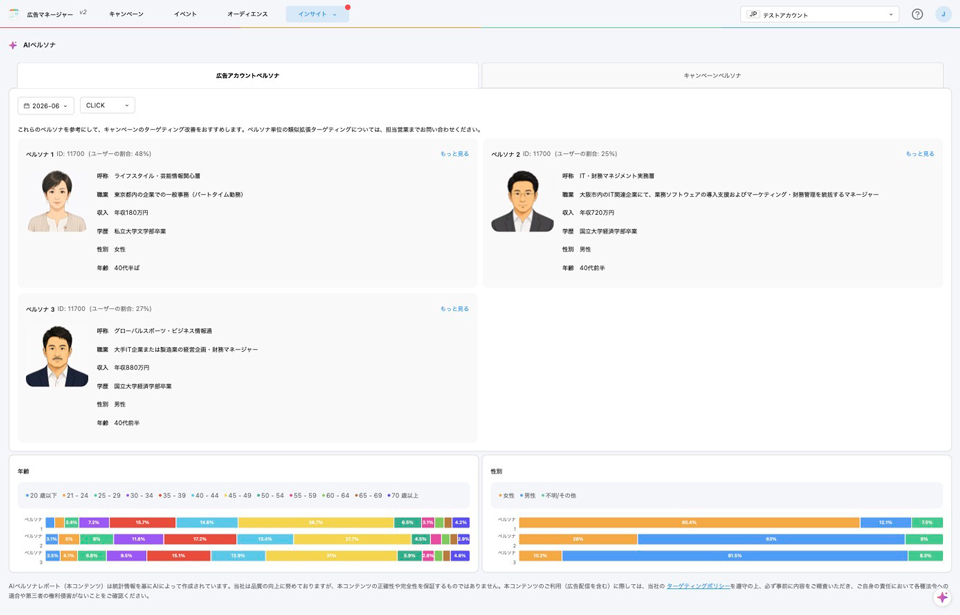Open the インサイト menu
This screenshot has width=960, height=615.
[317, 14]
